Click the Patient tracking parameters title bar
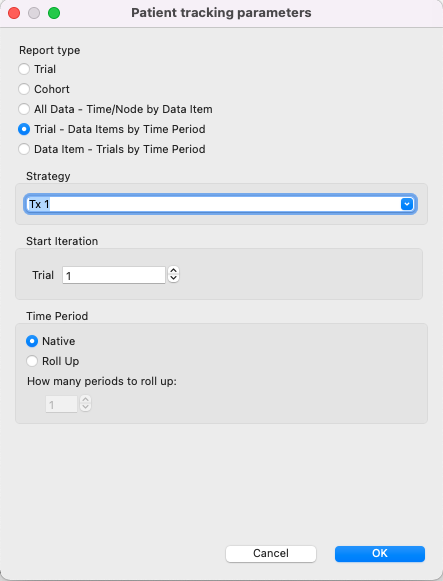Screen dimensions: 443x581 (221, 13)
